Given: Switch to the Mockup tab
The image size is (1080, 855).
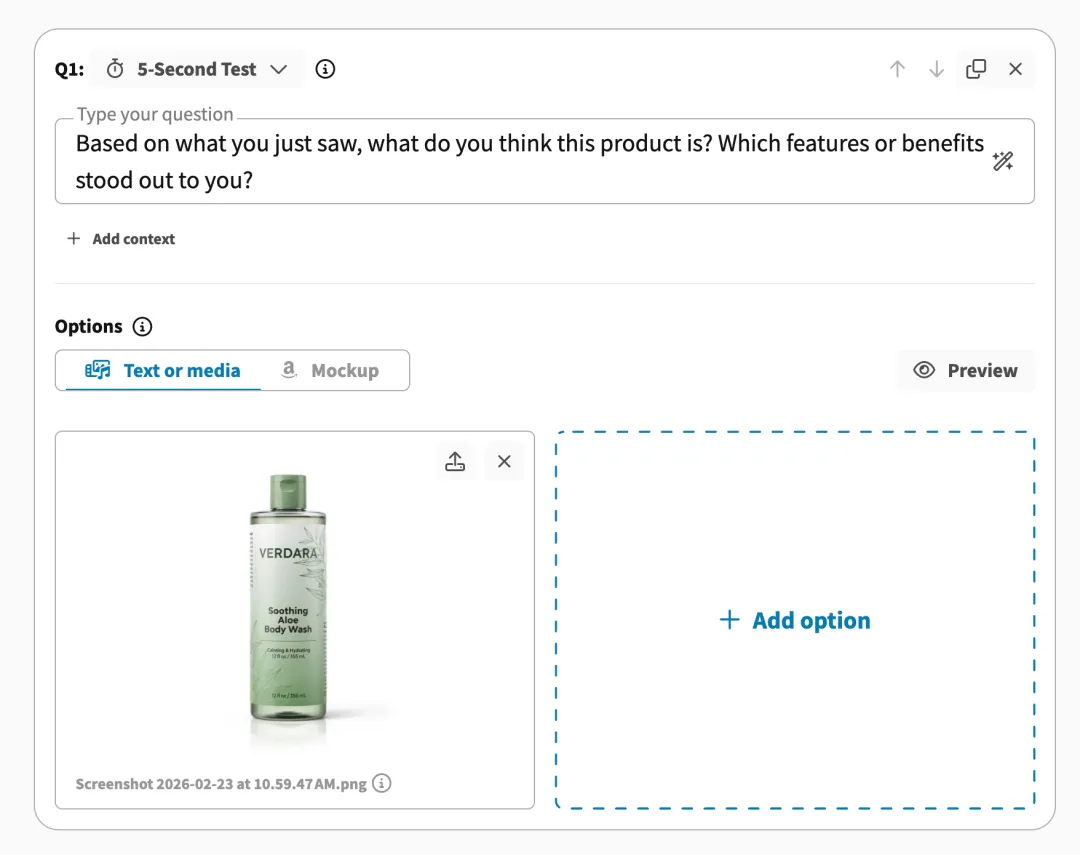Looking at the screenshot, I should click(x=330, y=371).
